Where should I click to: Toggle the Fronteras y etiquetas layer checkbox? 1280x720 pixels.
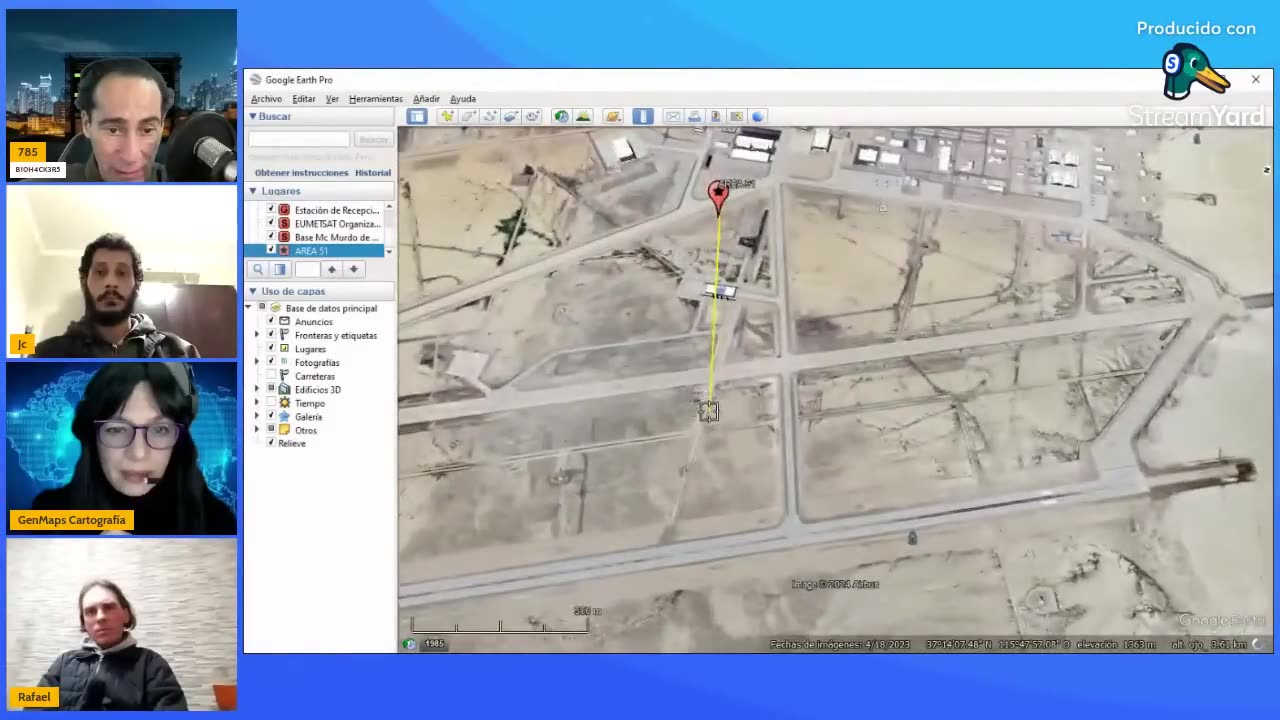tap(271, 334)
